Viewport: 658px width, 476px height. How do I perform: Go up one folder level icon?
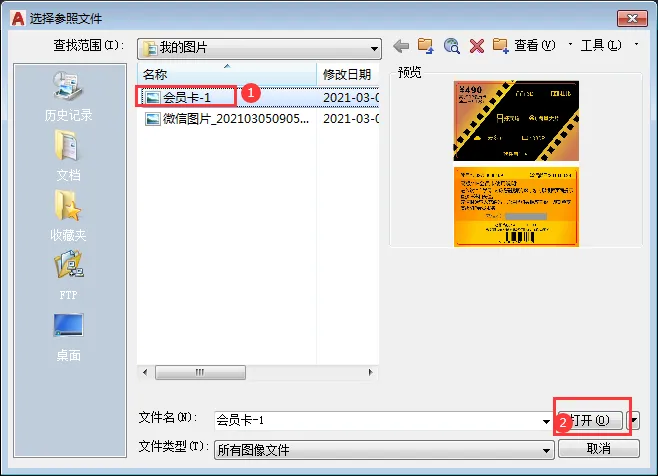click(x=426, y=45)
